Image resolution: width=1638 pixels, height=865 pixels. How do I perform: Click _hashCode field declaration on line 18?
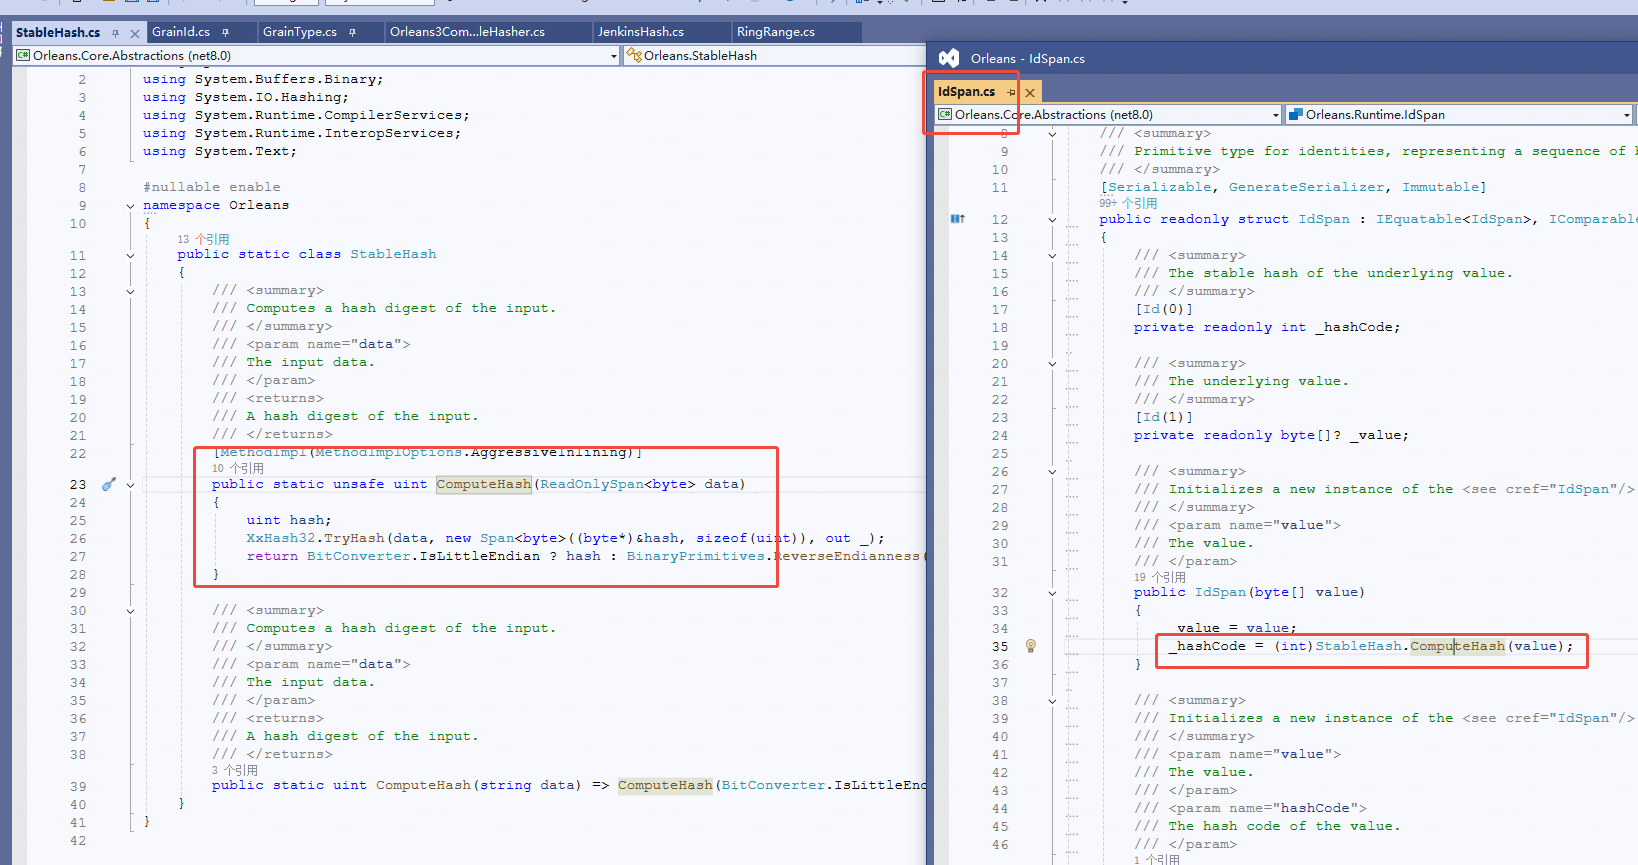[1356, 327]
